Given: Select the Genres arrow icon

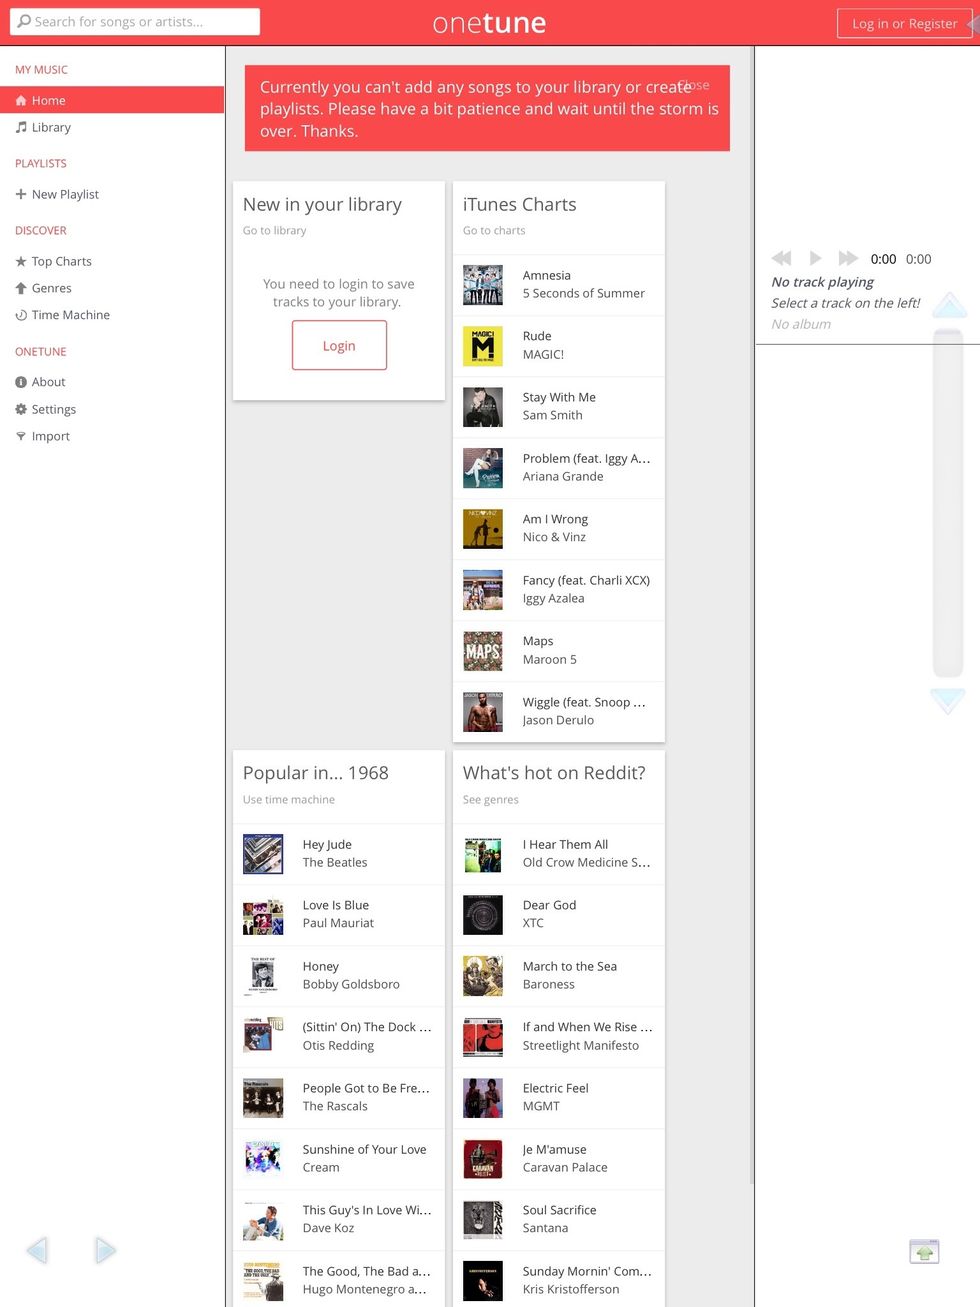Looking at the screenshot, I should pyautogui.click(x=20, y=288).
